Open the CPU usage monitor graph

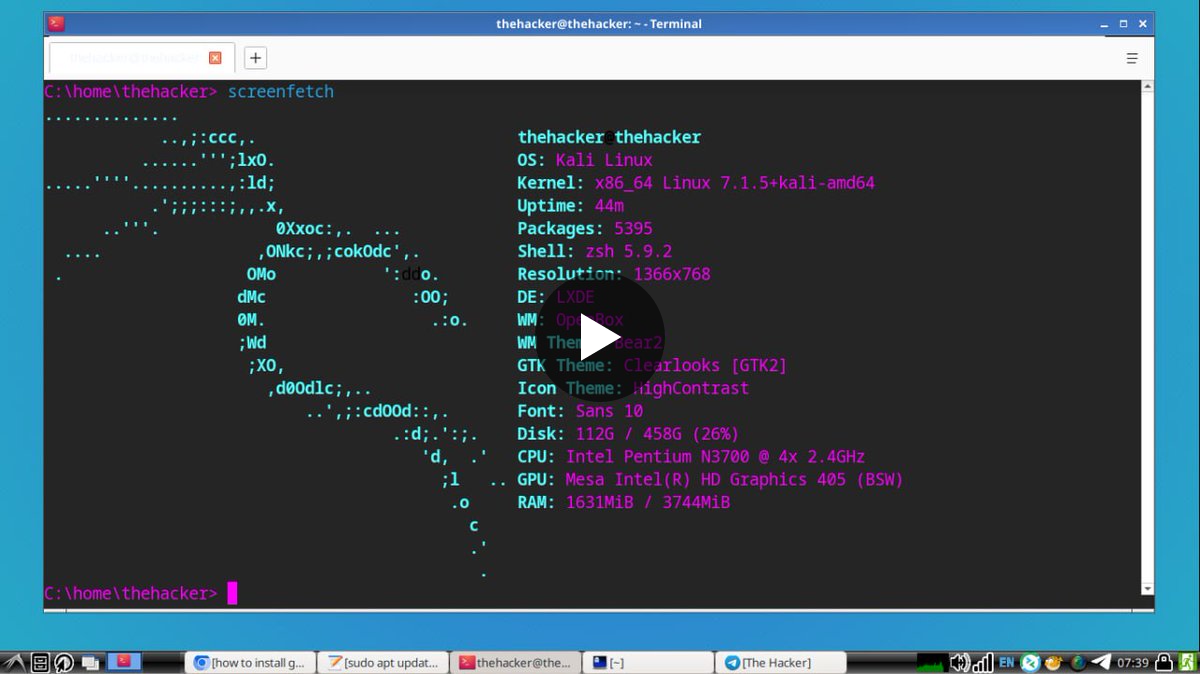(932, 662)
